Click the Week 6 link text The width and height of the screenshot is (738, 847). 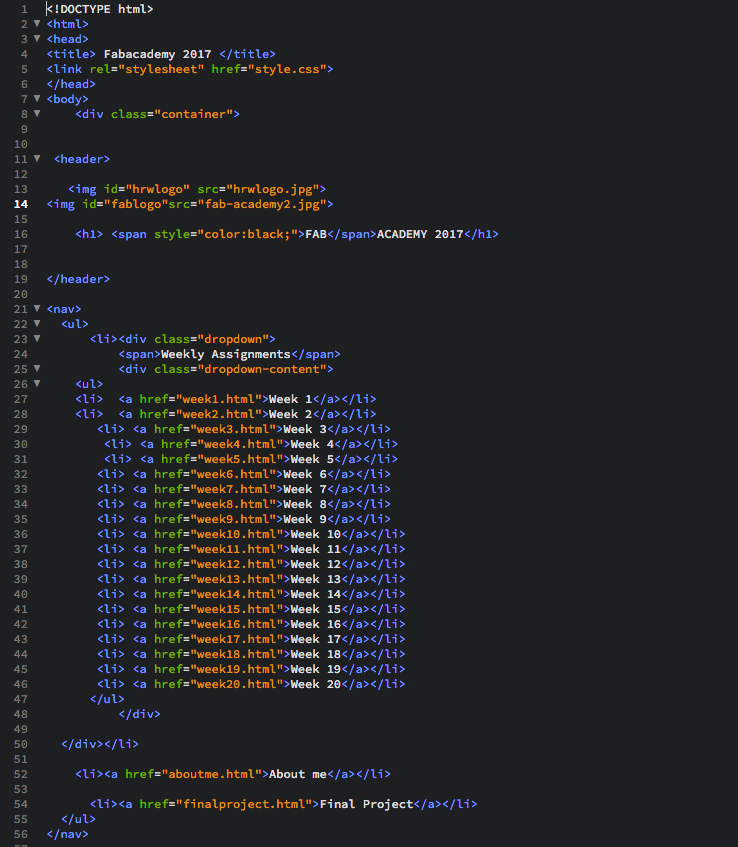305,474
